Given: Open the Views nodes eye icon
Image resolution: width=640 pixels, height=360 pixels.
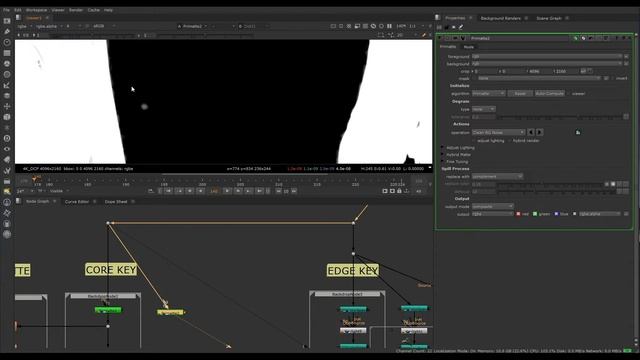Looking at the screenshot, I should tap(7, 149).
